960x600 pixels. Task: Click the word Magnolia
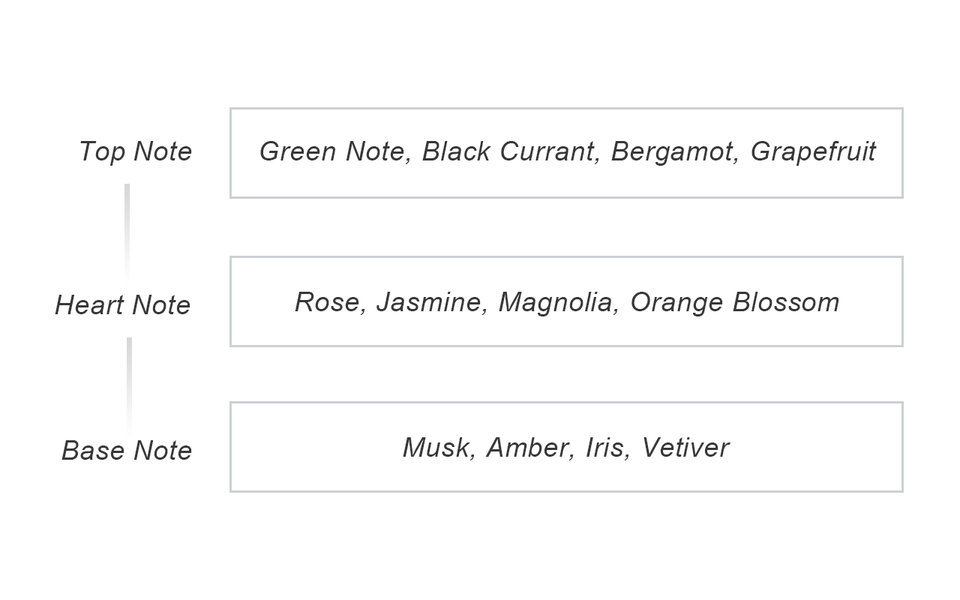[554, 303]
